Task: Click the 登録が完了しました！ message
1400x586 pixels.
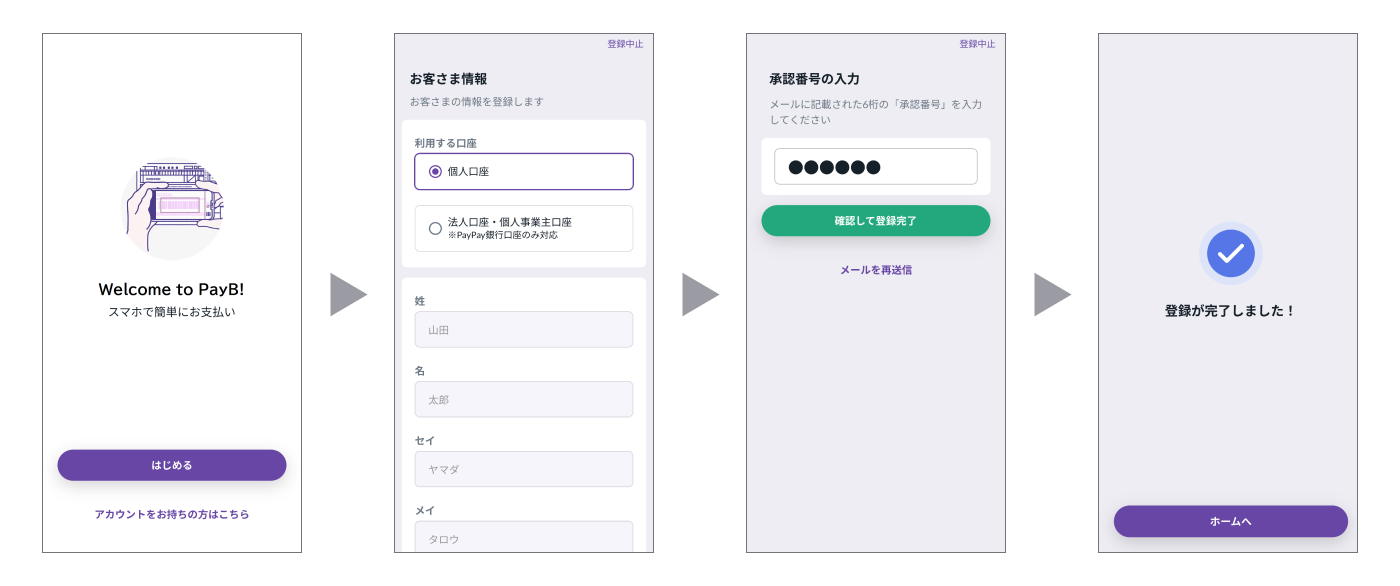Action: (x=1231, y=311)
